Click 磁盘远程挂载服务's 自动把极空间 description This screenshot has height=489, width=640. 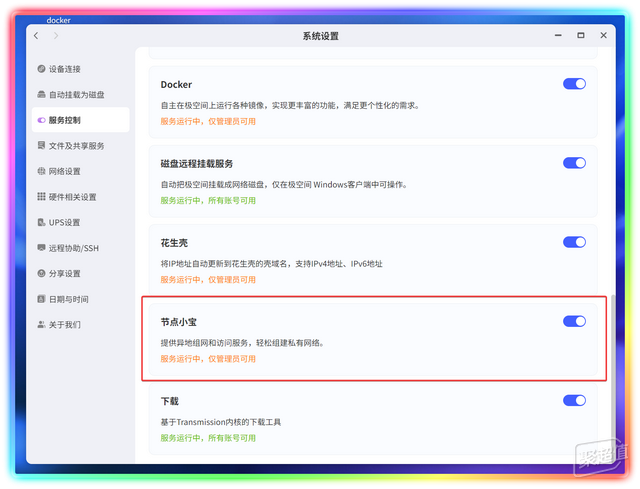click(284, 184)
